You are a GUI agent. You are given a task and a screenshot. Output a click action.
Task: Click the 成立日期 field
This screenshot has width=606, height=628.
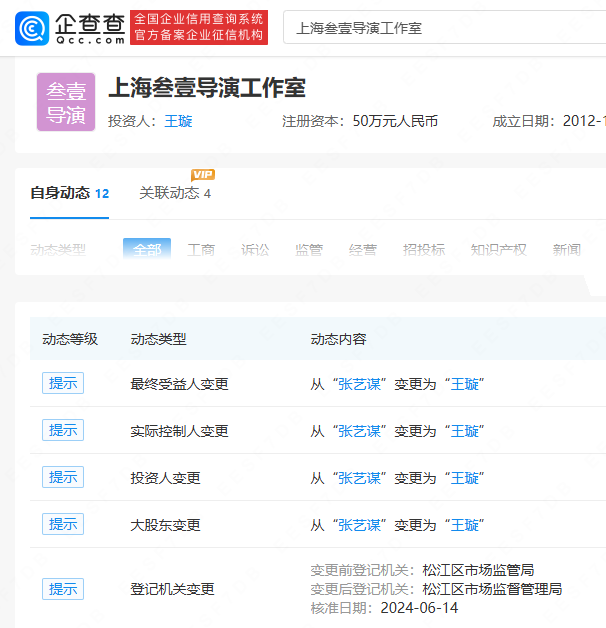click(x=549, y=121)
